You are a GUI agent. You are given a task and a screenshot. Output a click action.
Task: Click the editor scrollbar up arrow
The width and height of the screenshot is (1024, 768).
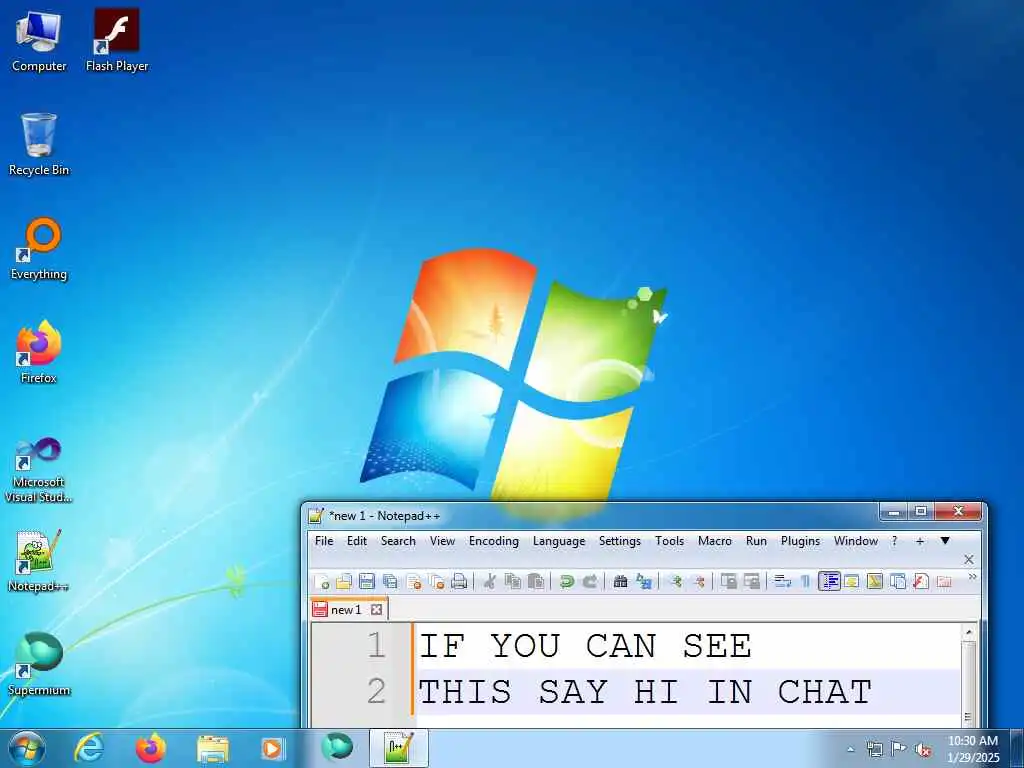point(968,632)
